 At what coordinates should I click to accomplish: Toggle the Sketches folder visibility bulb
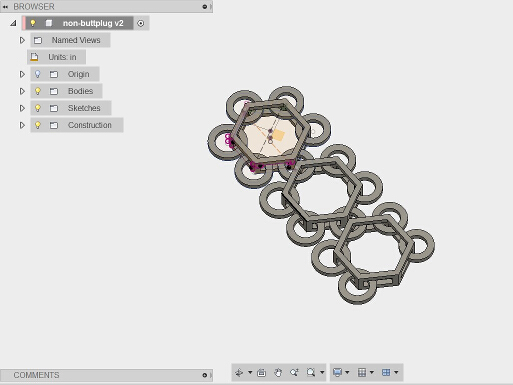[38, 108]
